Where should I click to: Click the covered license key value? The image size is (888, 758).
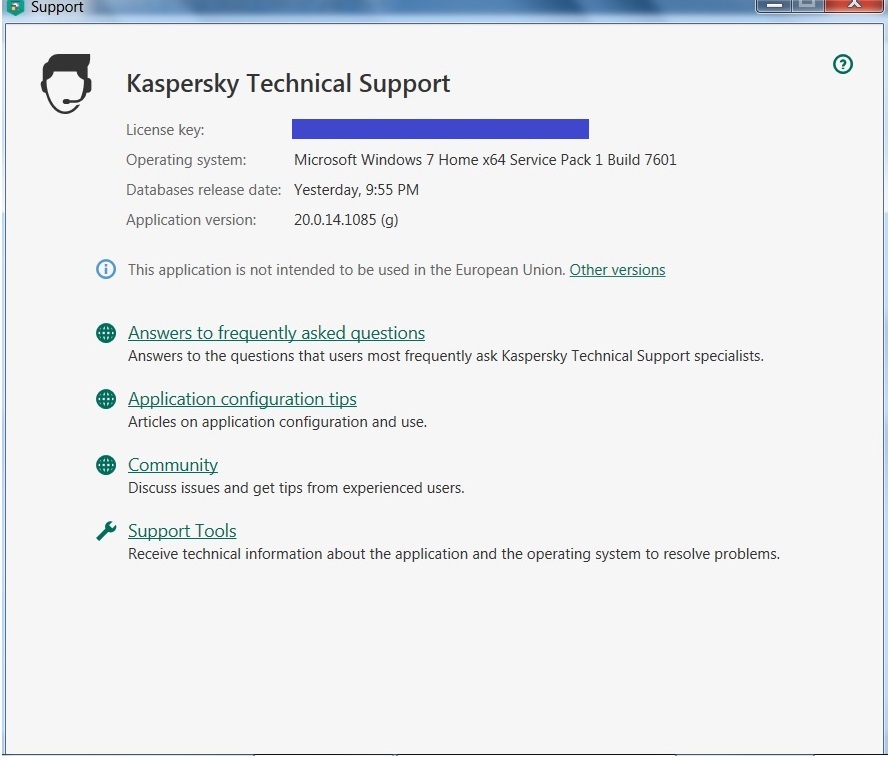coord(440,129)
